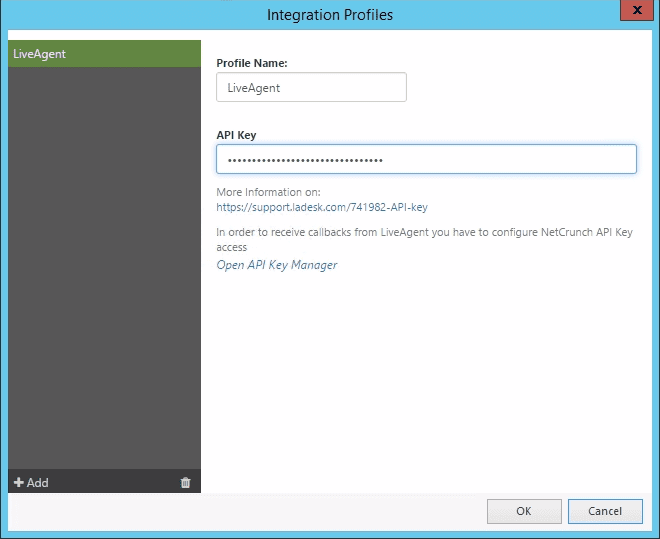Click the plus icon beside Add
Screen dimensions: 660x539
(x=19, y=483)
